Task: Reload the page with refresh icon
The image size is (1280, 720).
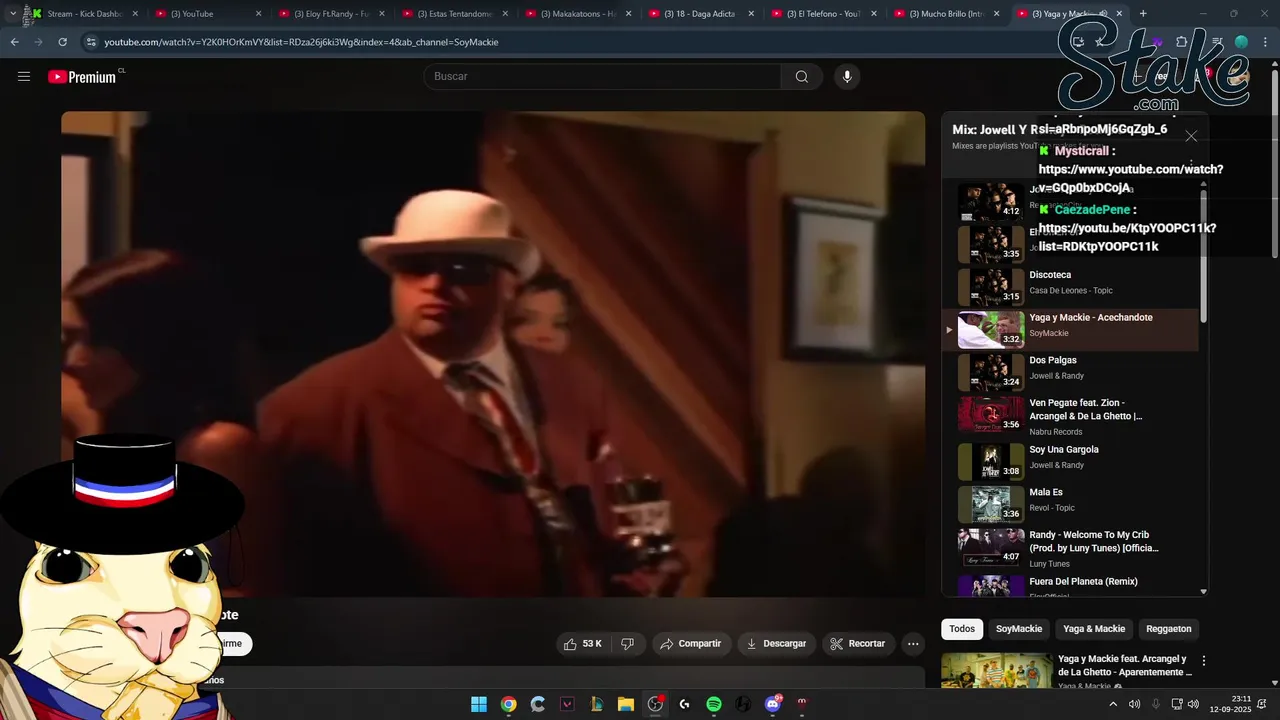Action: pos(62,42)
